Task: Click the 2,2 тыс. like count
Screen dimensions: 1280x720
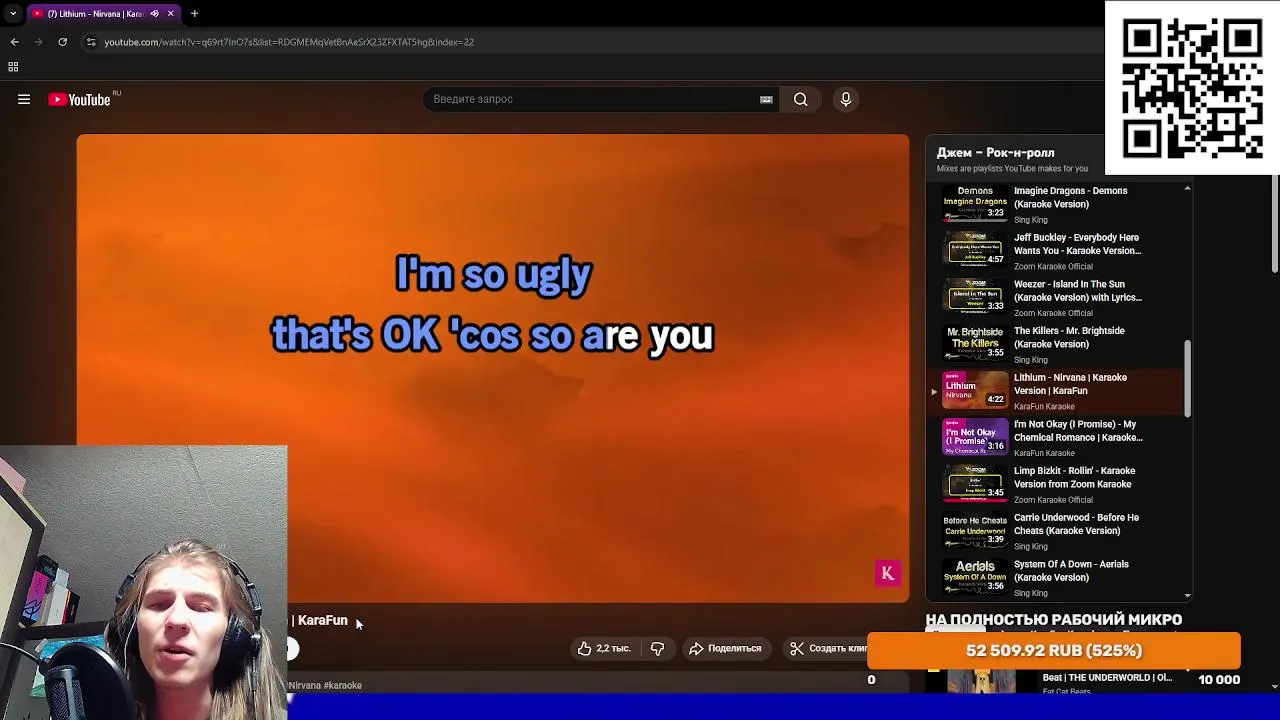Action: pyautogui.click(x=613, y=648)
